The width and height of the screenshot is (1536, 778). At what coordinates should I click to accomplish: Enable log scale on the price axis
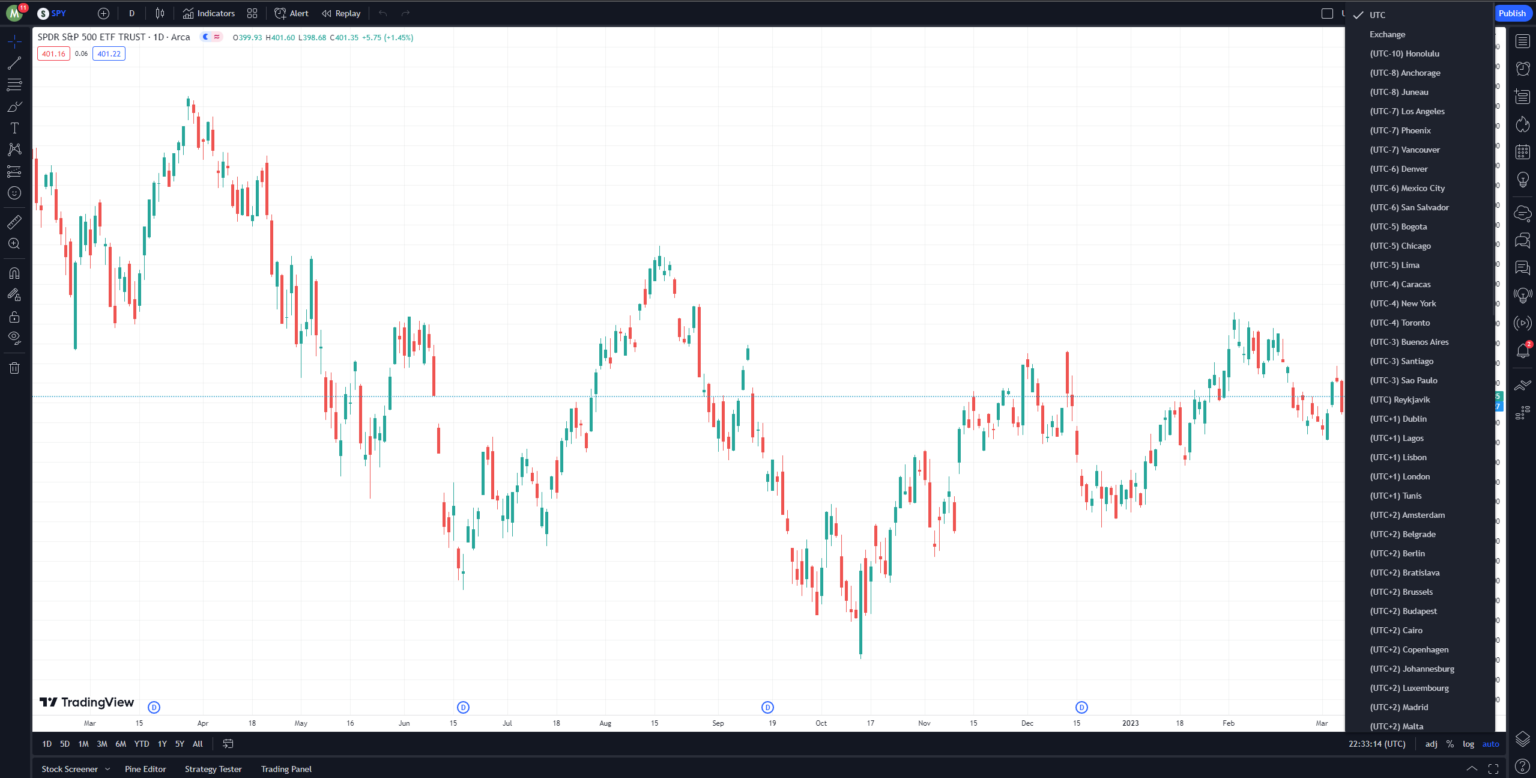click(1468, 744)
